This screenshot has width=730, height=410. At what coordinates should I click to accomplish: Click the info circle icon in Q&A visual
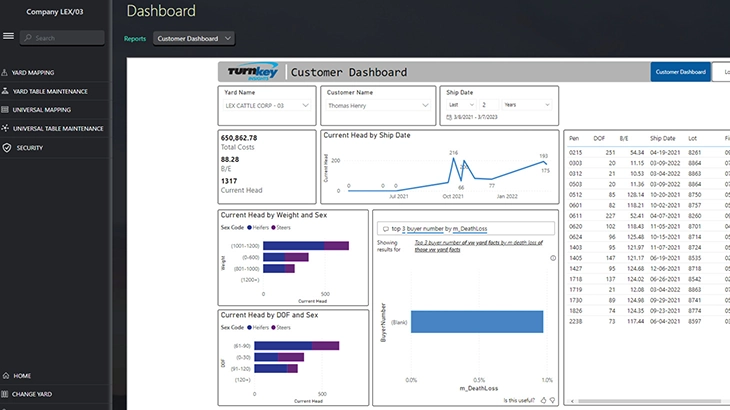553,258
